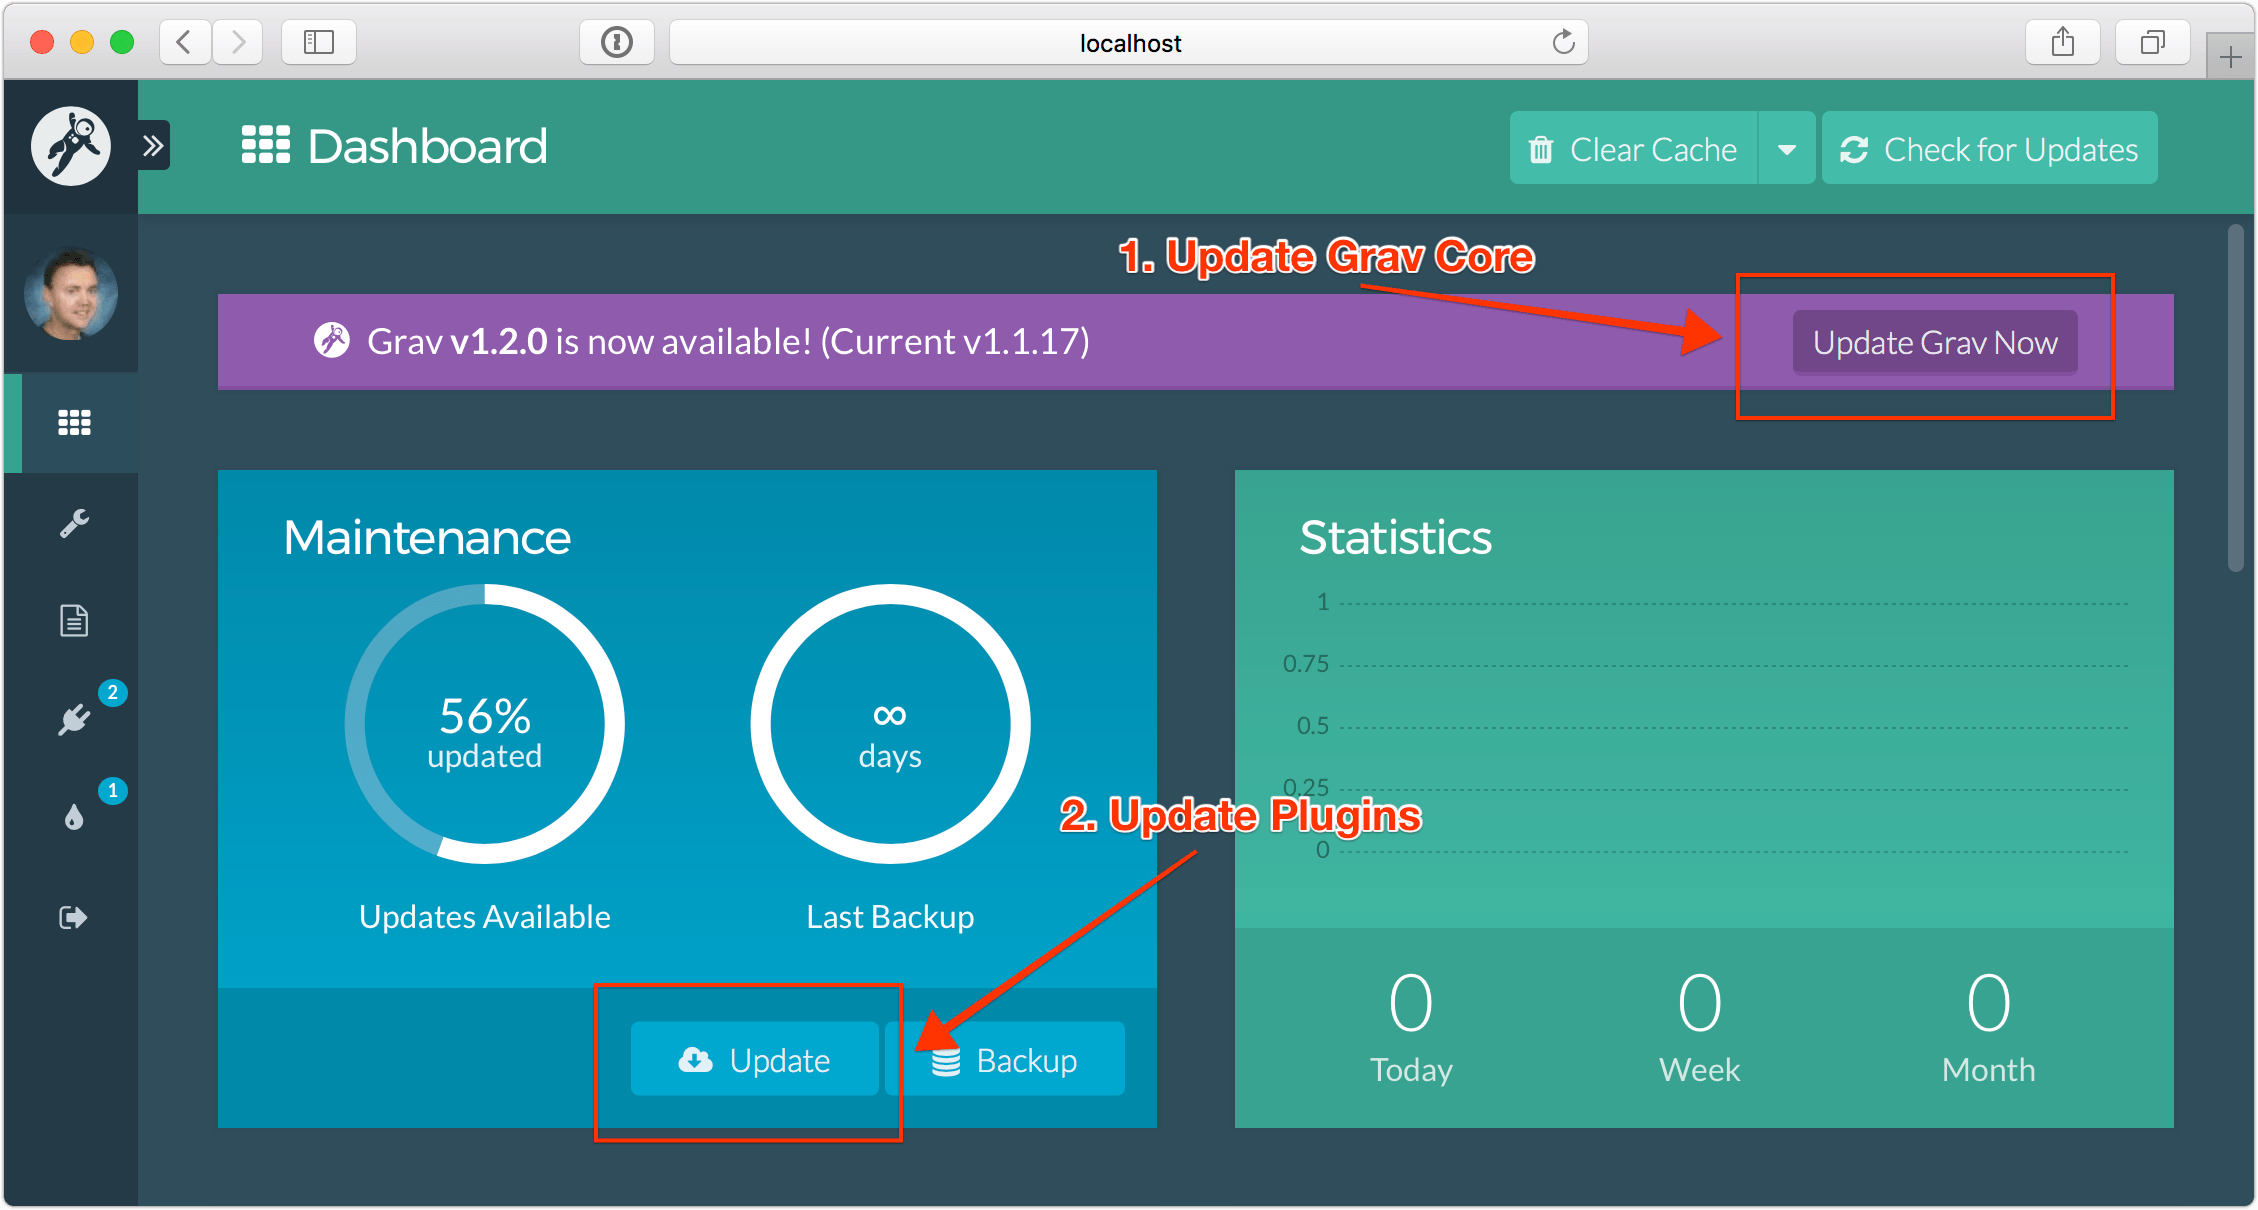Click the Week statistic count
Screen dimensions: 2258x1210
1700,1002
